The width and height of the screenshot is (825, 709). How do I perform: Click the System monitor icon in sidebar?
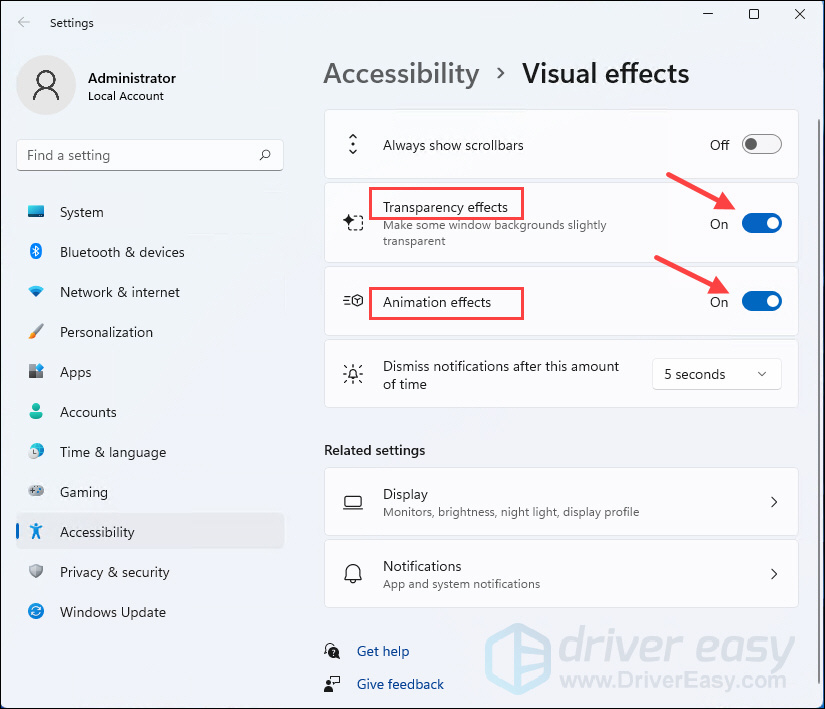[x=36, y=211]
